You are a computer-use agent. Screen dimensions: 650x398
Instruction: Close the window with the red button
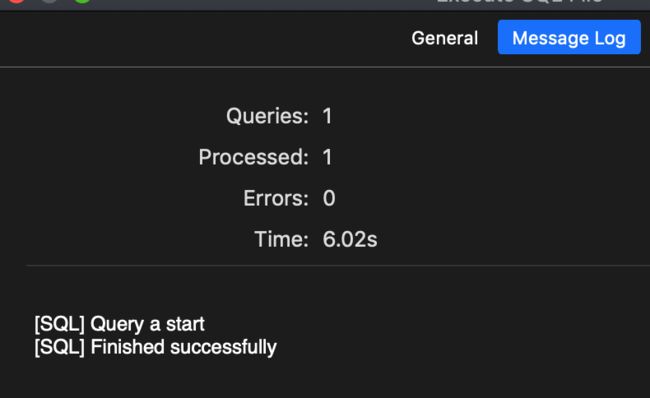tap(16, 1)
